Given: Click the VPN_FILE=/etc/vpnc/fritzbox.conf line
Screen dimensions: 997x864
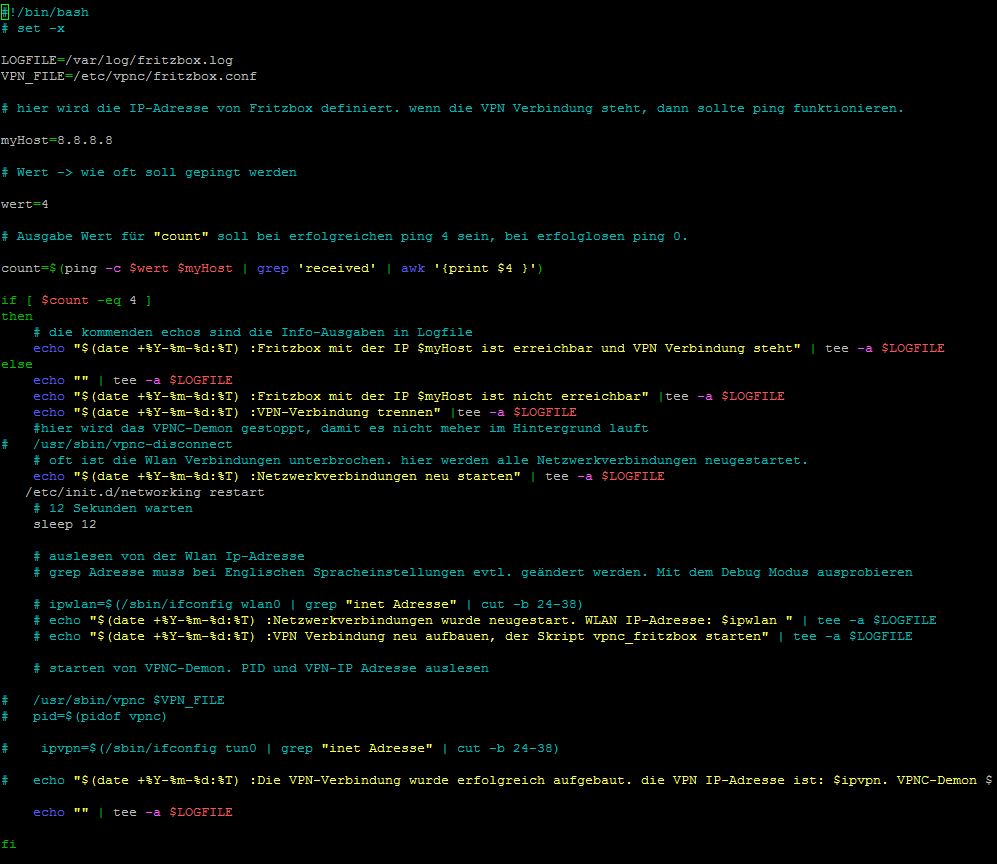Looking at the screenshot, I should (x=128, y=76).
